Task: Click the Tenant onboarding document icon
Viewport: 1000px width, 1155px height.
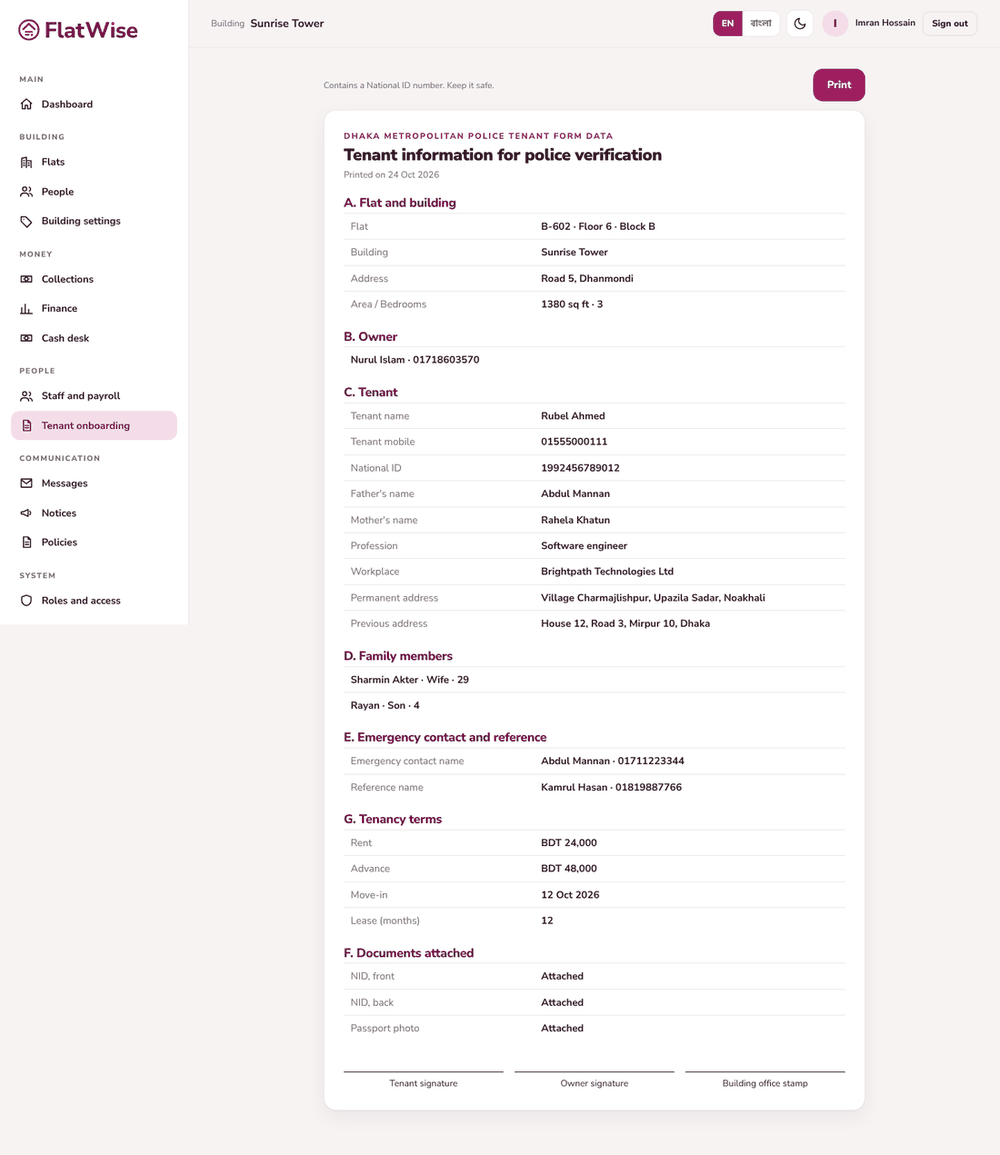Action: point(27,426)
